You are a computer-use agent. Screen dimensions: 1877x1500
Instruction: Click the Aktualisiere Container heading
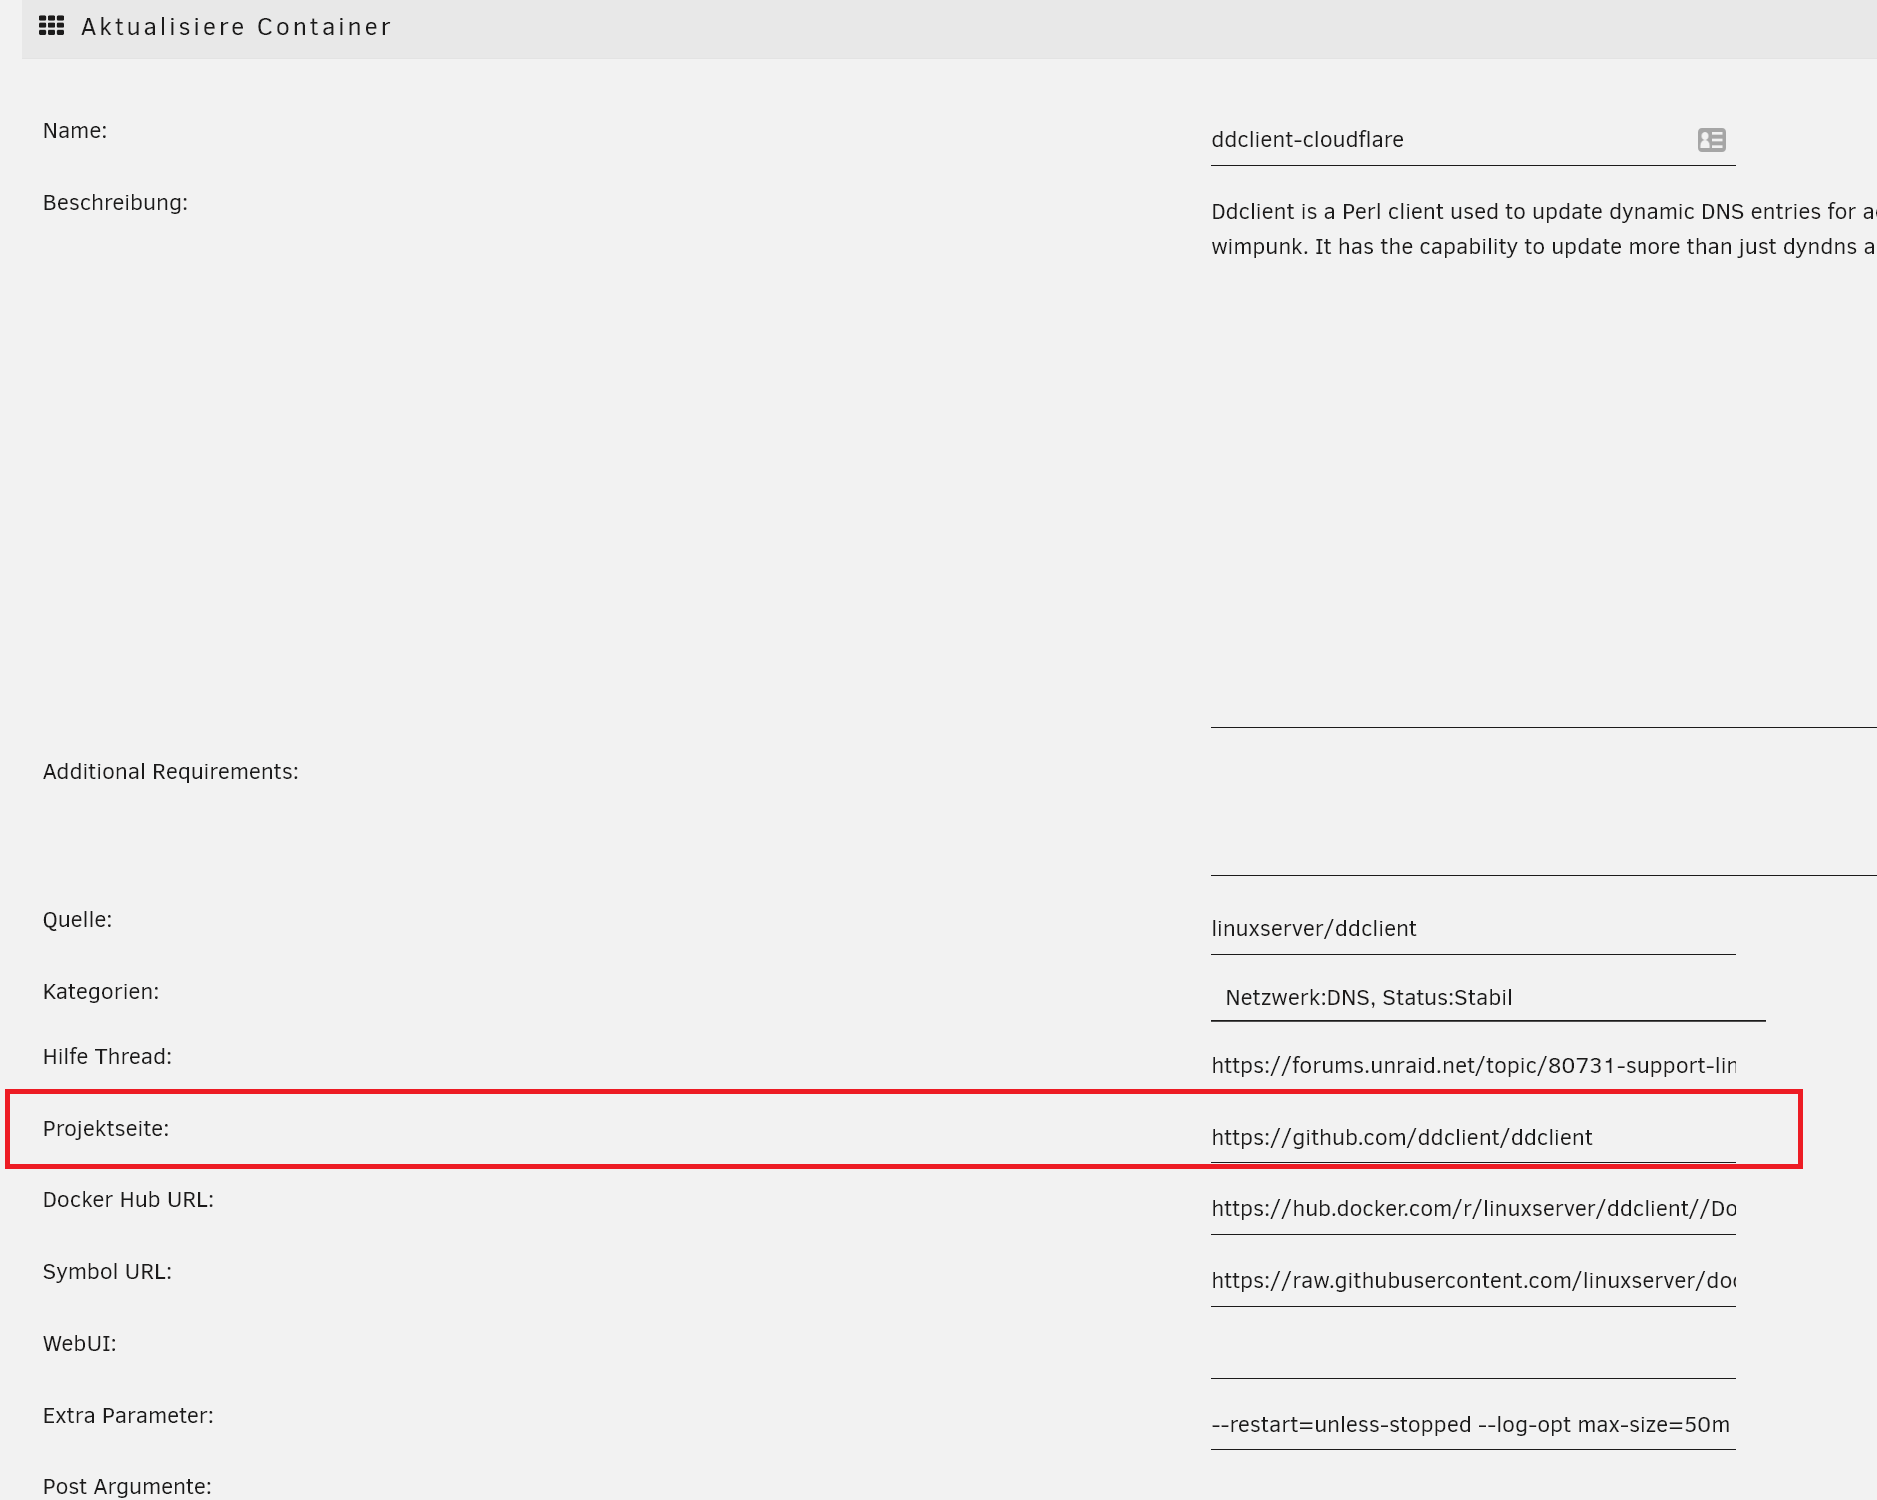pos(236,27)
